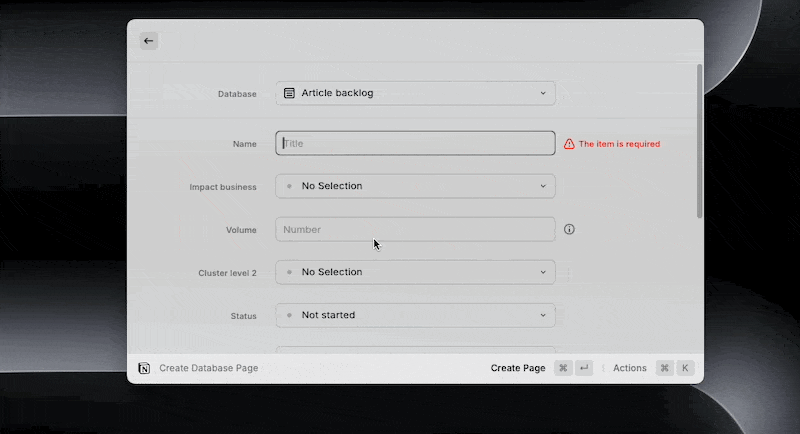Click the Notion logo in bottom bar

[145, 368]
